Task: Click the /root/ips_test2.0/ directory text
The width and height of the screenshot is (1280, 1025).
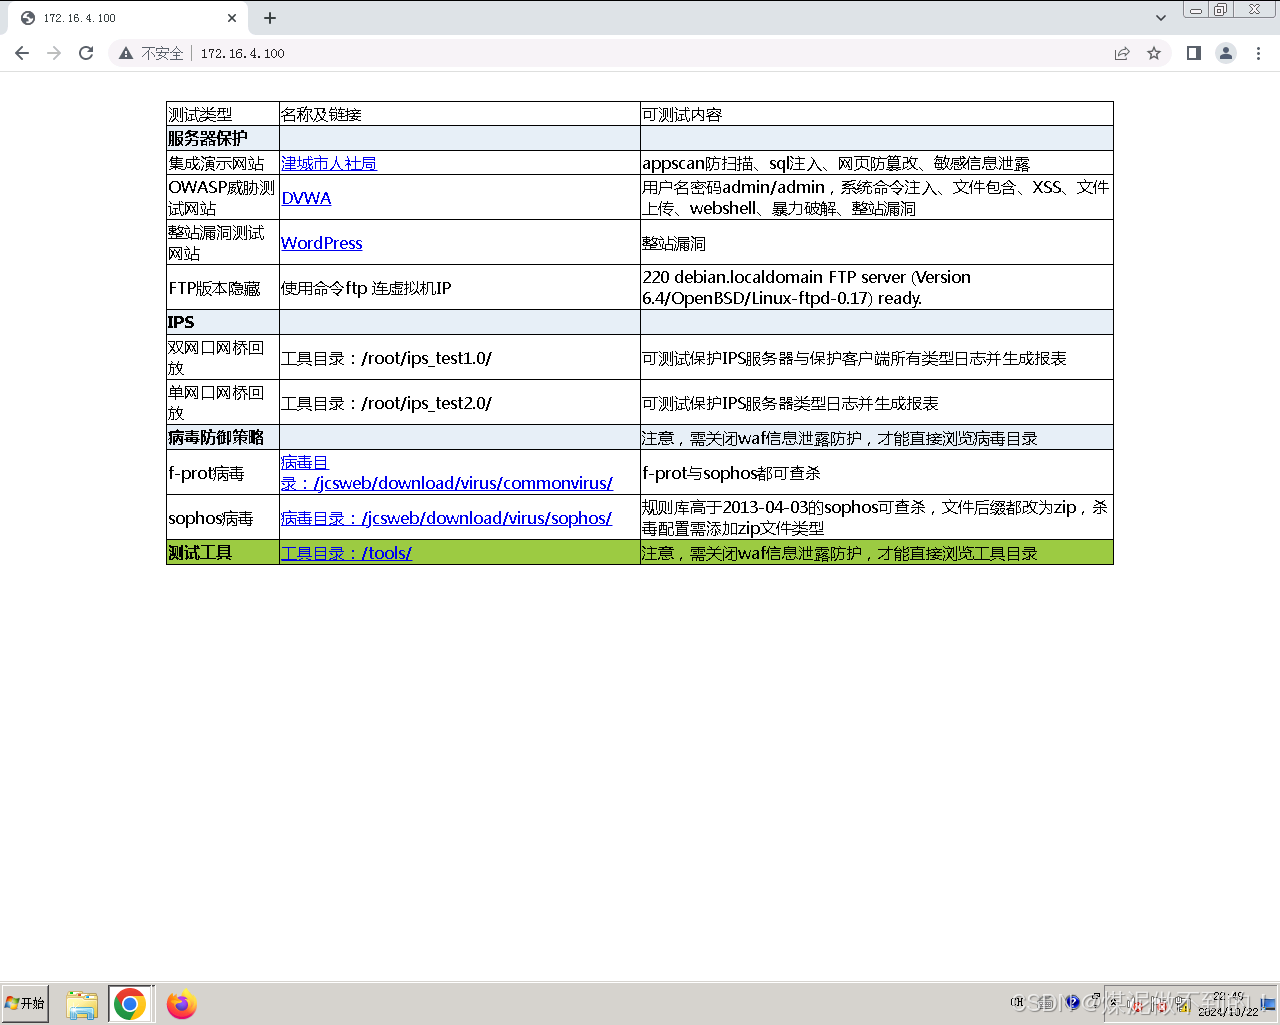Action: coord(426,403)
